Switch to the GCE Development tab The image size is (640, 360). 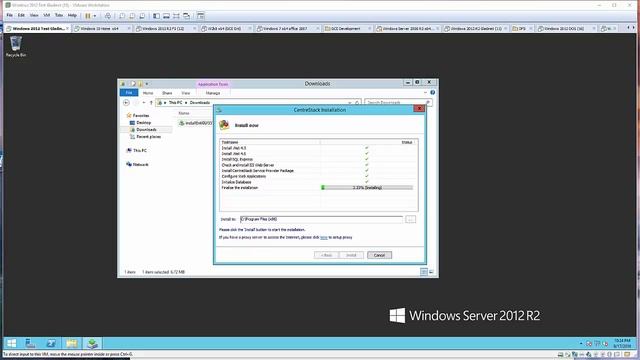[x=347, y=29]
